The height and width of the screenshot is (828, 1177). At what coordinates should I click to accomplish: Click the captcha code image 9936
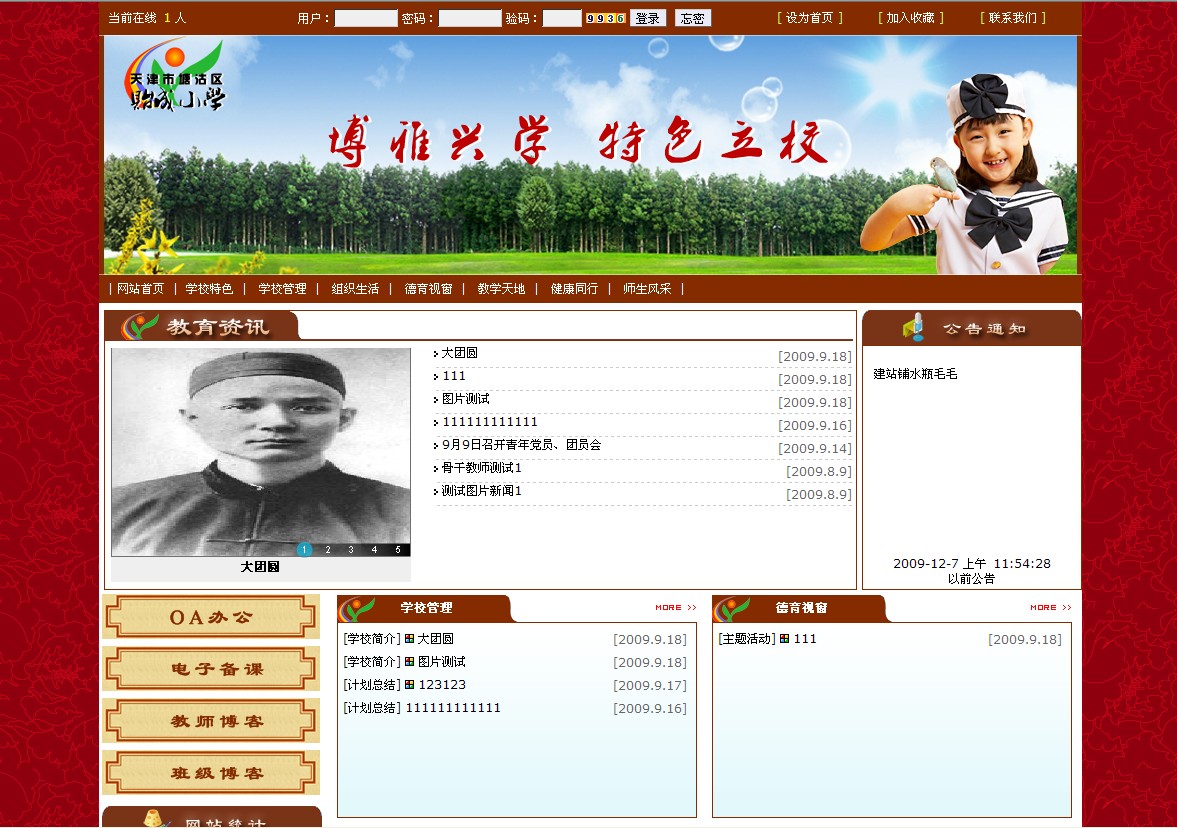coord(605,18)
